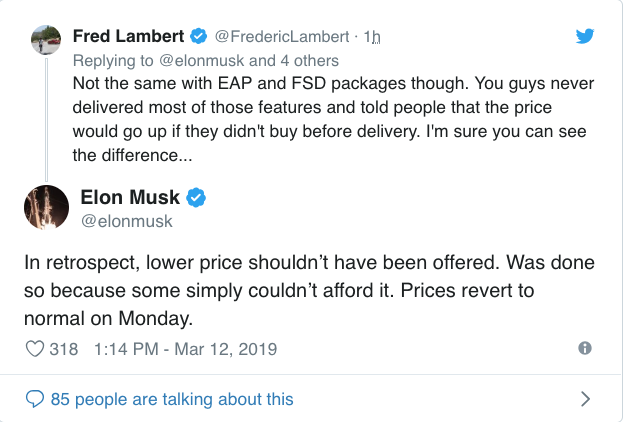The width and height of the screenshot is (624, 422).
Task: Click '85 people are talking about this'
Action: pos(172,399)
